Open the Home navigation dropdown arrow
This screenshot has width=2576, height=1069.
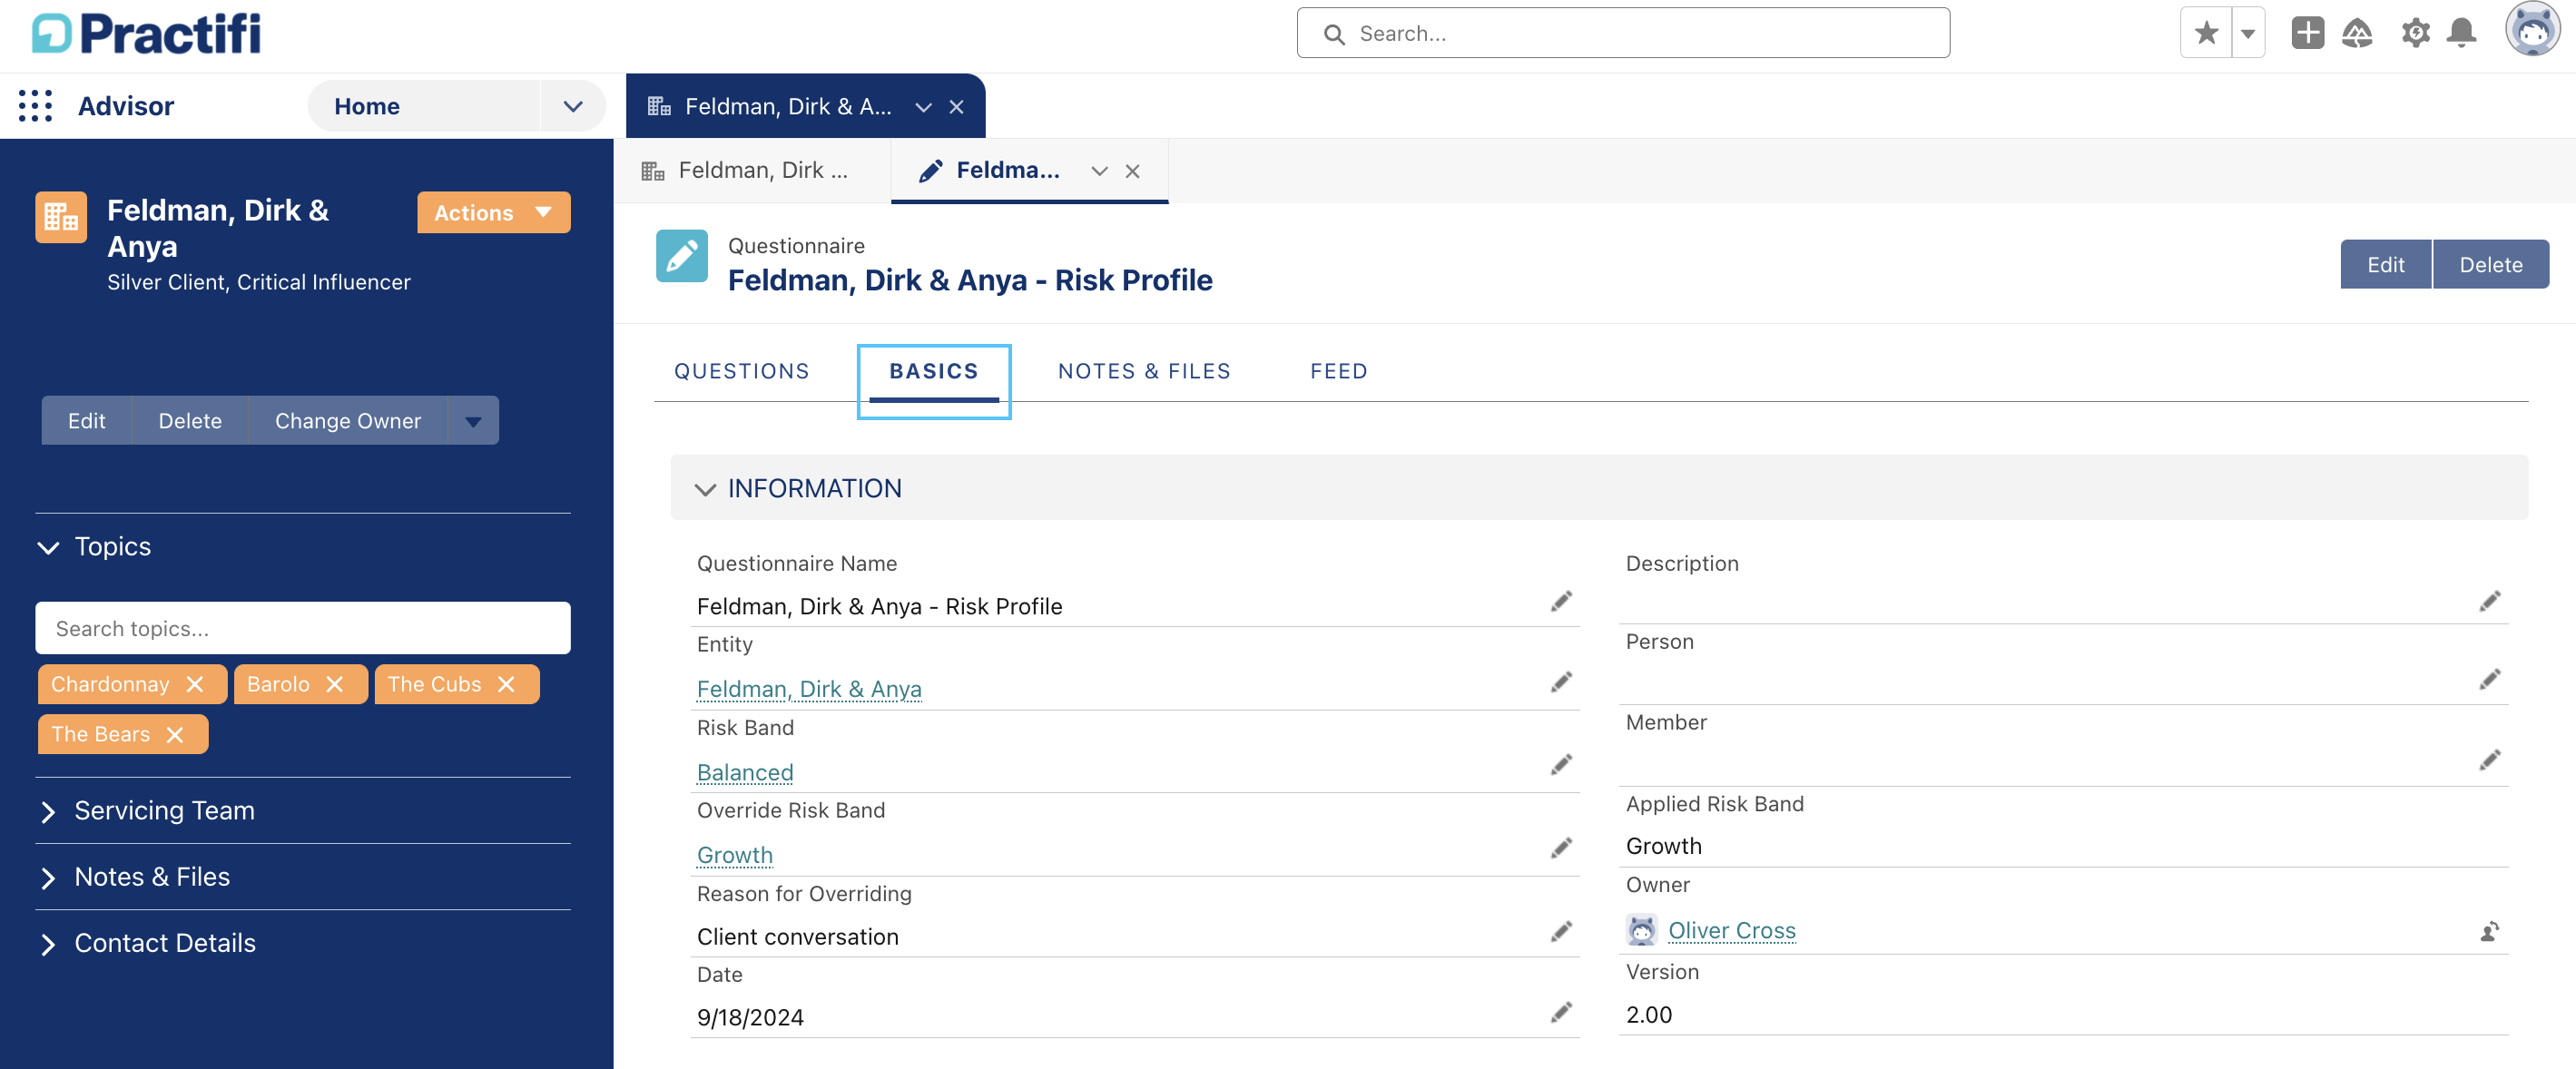(x=572, y=106)
